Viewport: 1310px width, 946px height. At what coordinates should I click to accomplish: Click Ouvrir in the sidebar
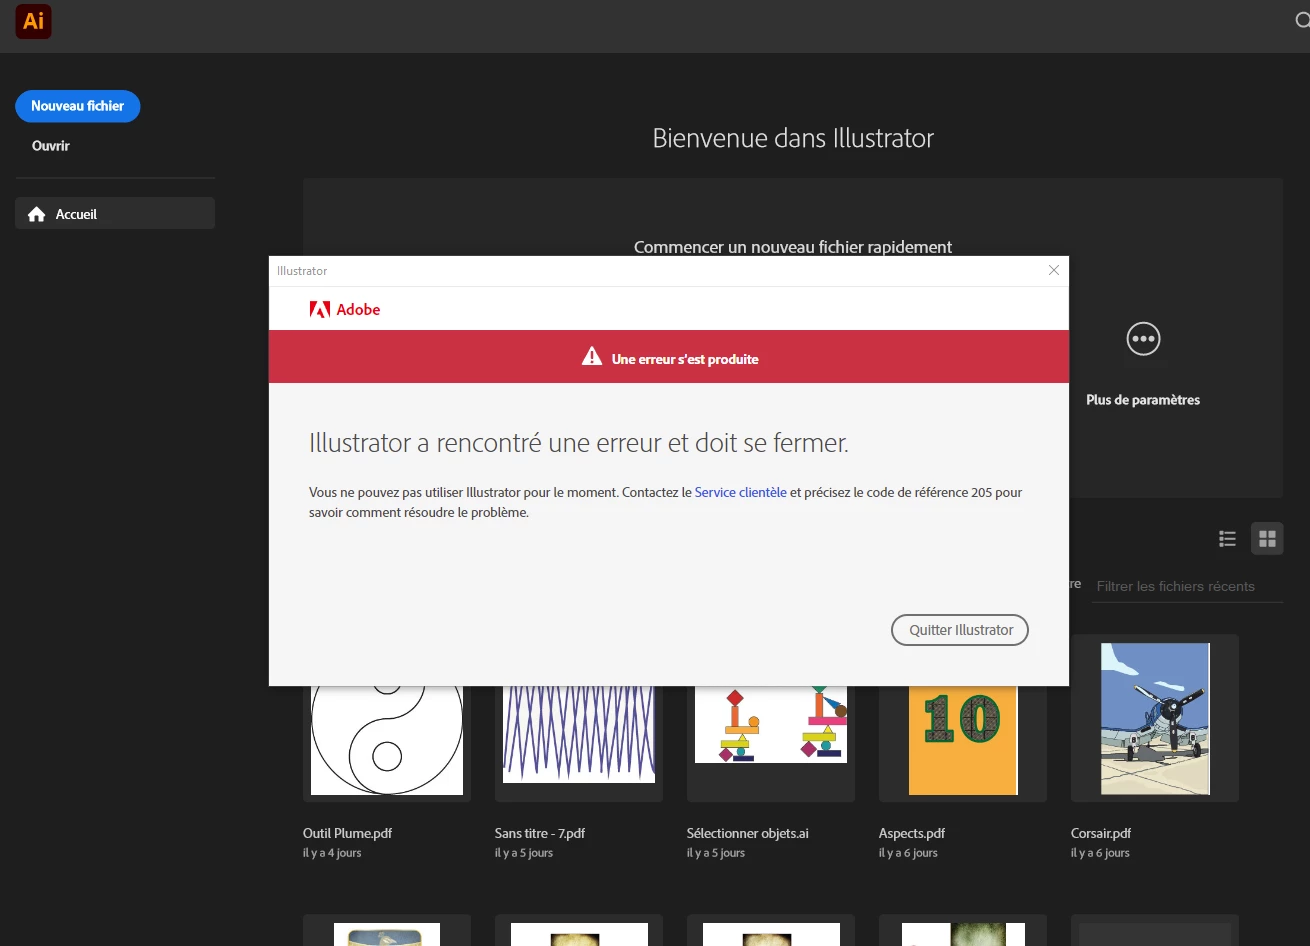pos(51,146)
